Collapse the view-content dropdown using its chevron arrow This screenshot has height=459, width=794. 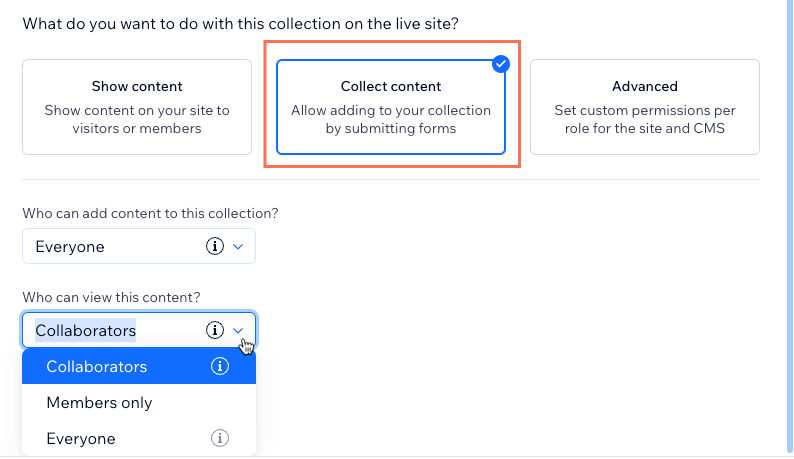tap(238, 330)
